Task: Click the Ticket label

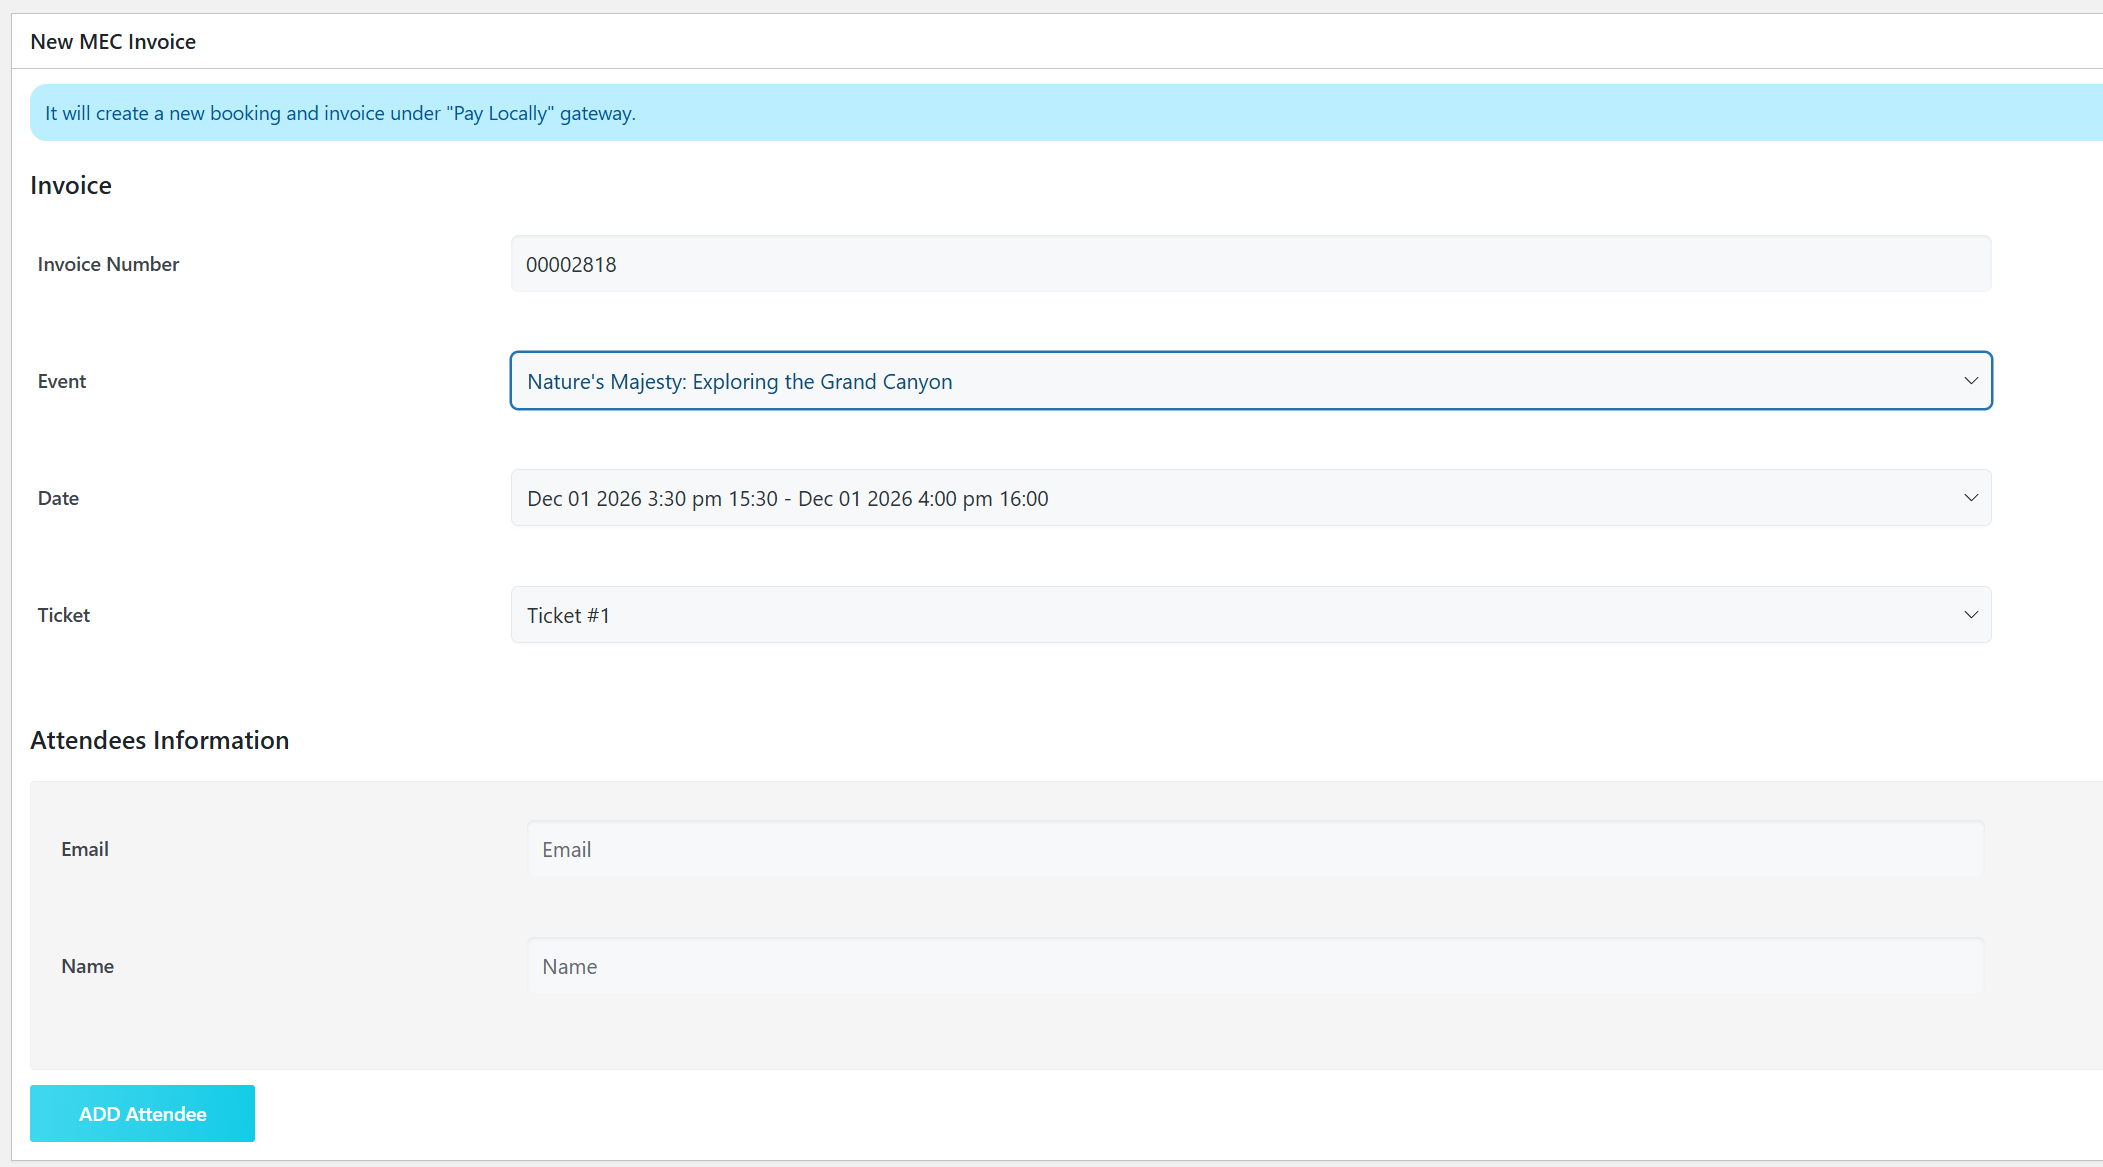Action: 63,614
